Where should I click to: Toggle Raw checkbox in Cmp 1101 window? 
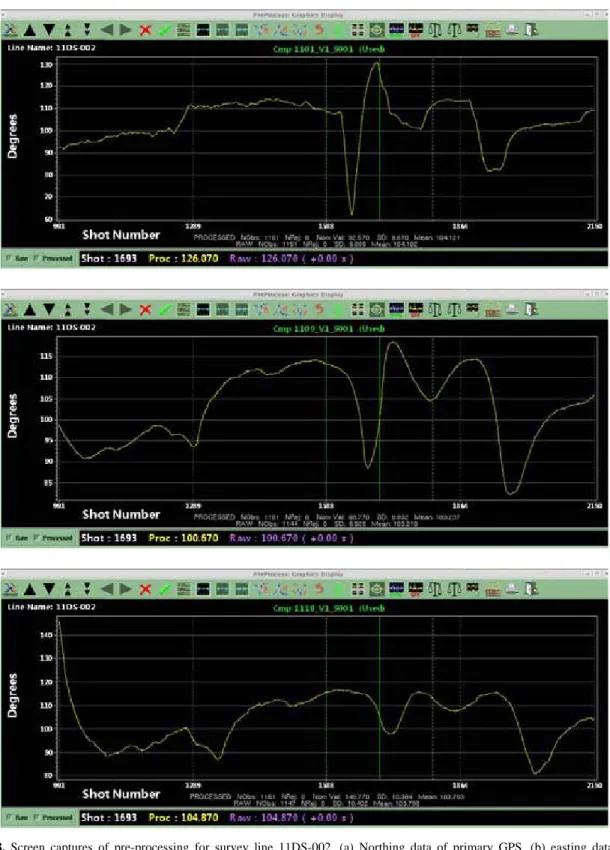(9, 259)
